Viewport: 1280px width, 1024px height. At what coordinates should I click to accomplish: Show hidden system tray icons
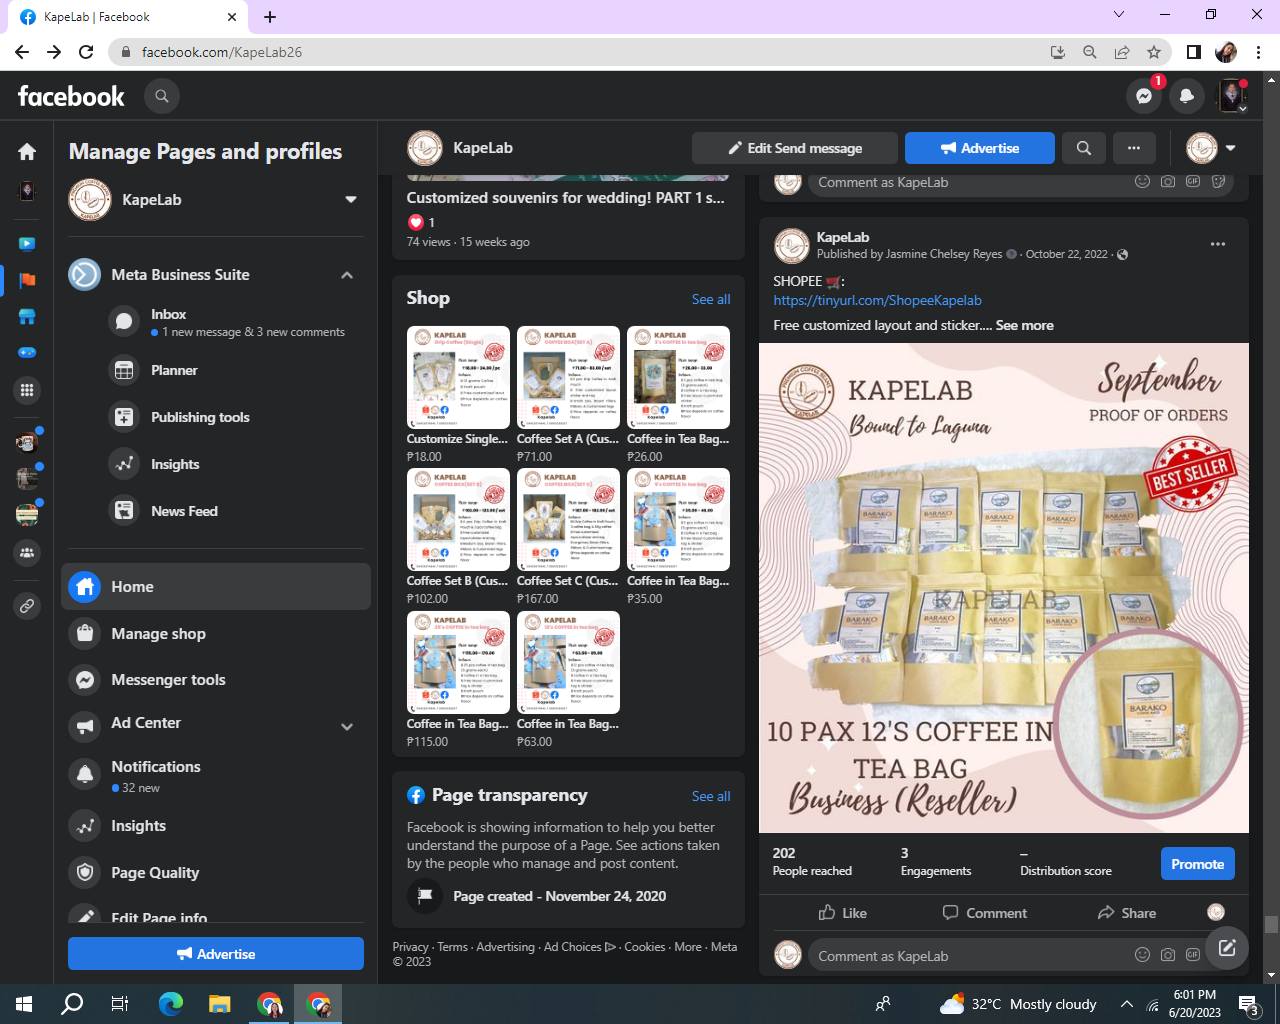[1126, 1004]
